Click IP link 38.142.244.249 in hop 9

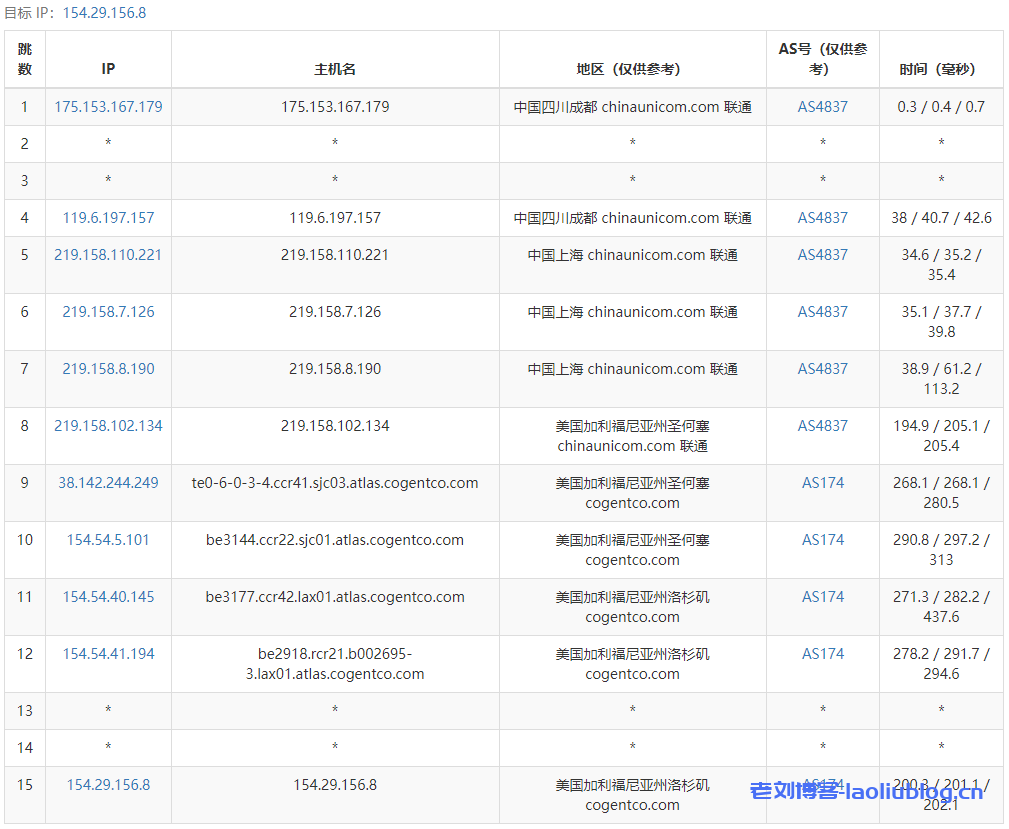[x=108, y=483]
